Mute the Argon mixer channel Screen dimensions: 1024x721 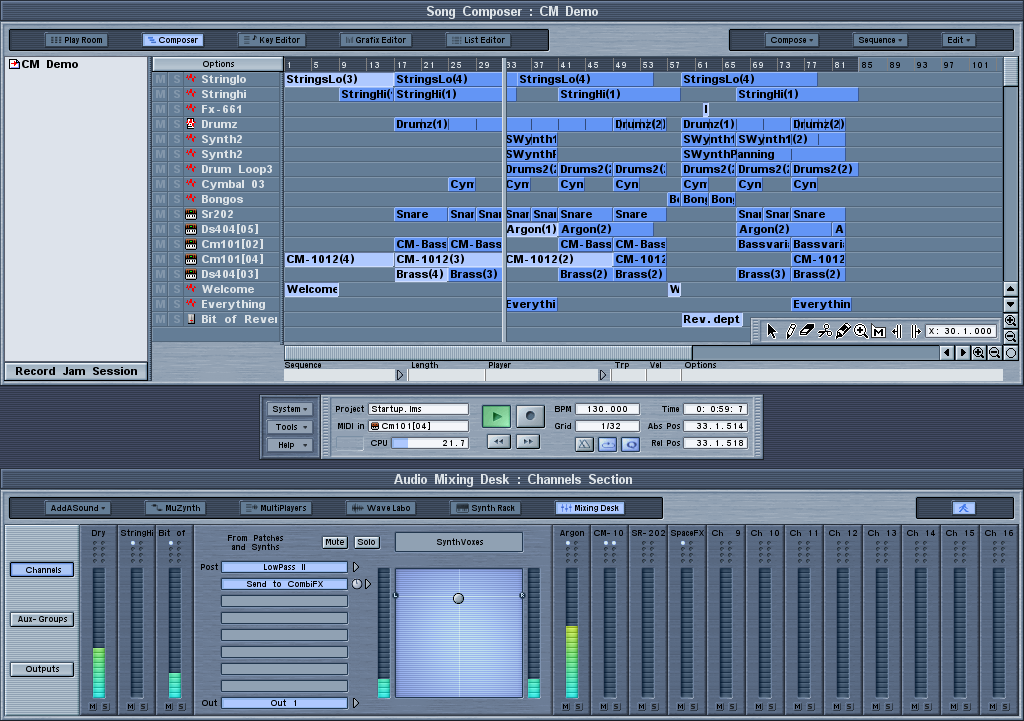pos(566,707)
